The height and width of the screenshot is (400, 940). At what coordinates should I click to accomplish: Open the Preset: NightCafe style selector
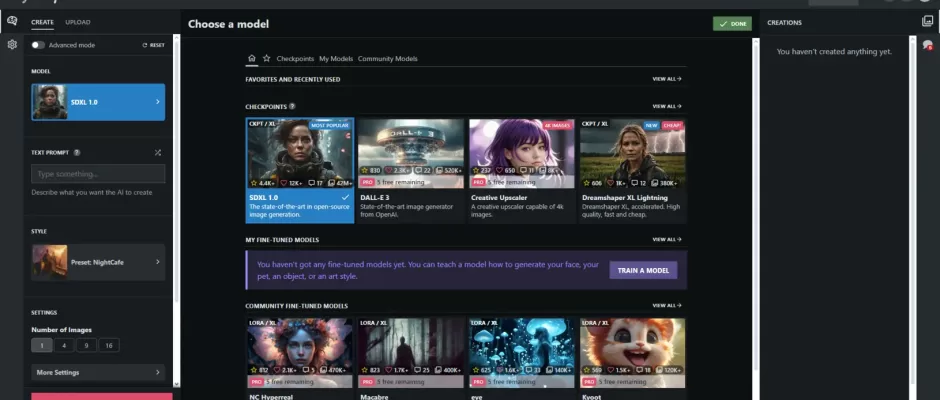tap(98, 262)
